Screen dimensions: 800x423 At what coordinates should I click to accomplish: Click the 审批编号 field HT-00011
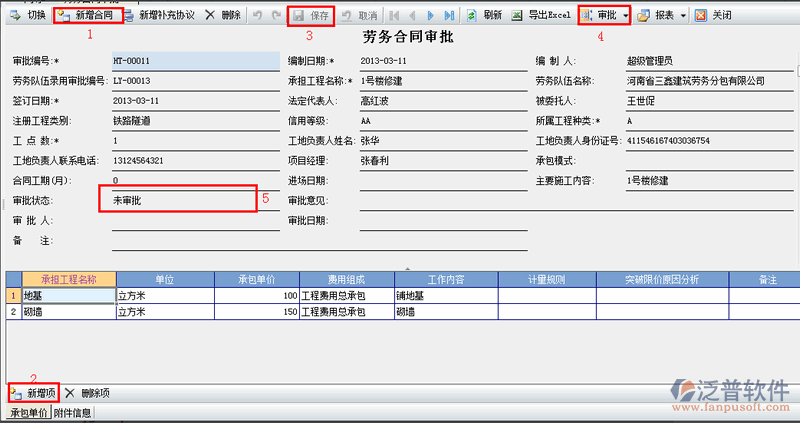tap(196, 61)
